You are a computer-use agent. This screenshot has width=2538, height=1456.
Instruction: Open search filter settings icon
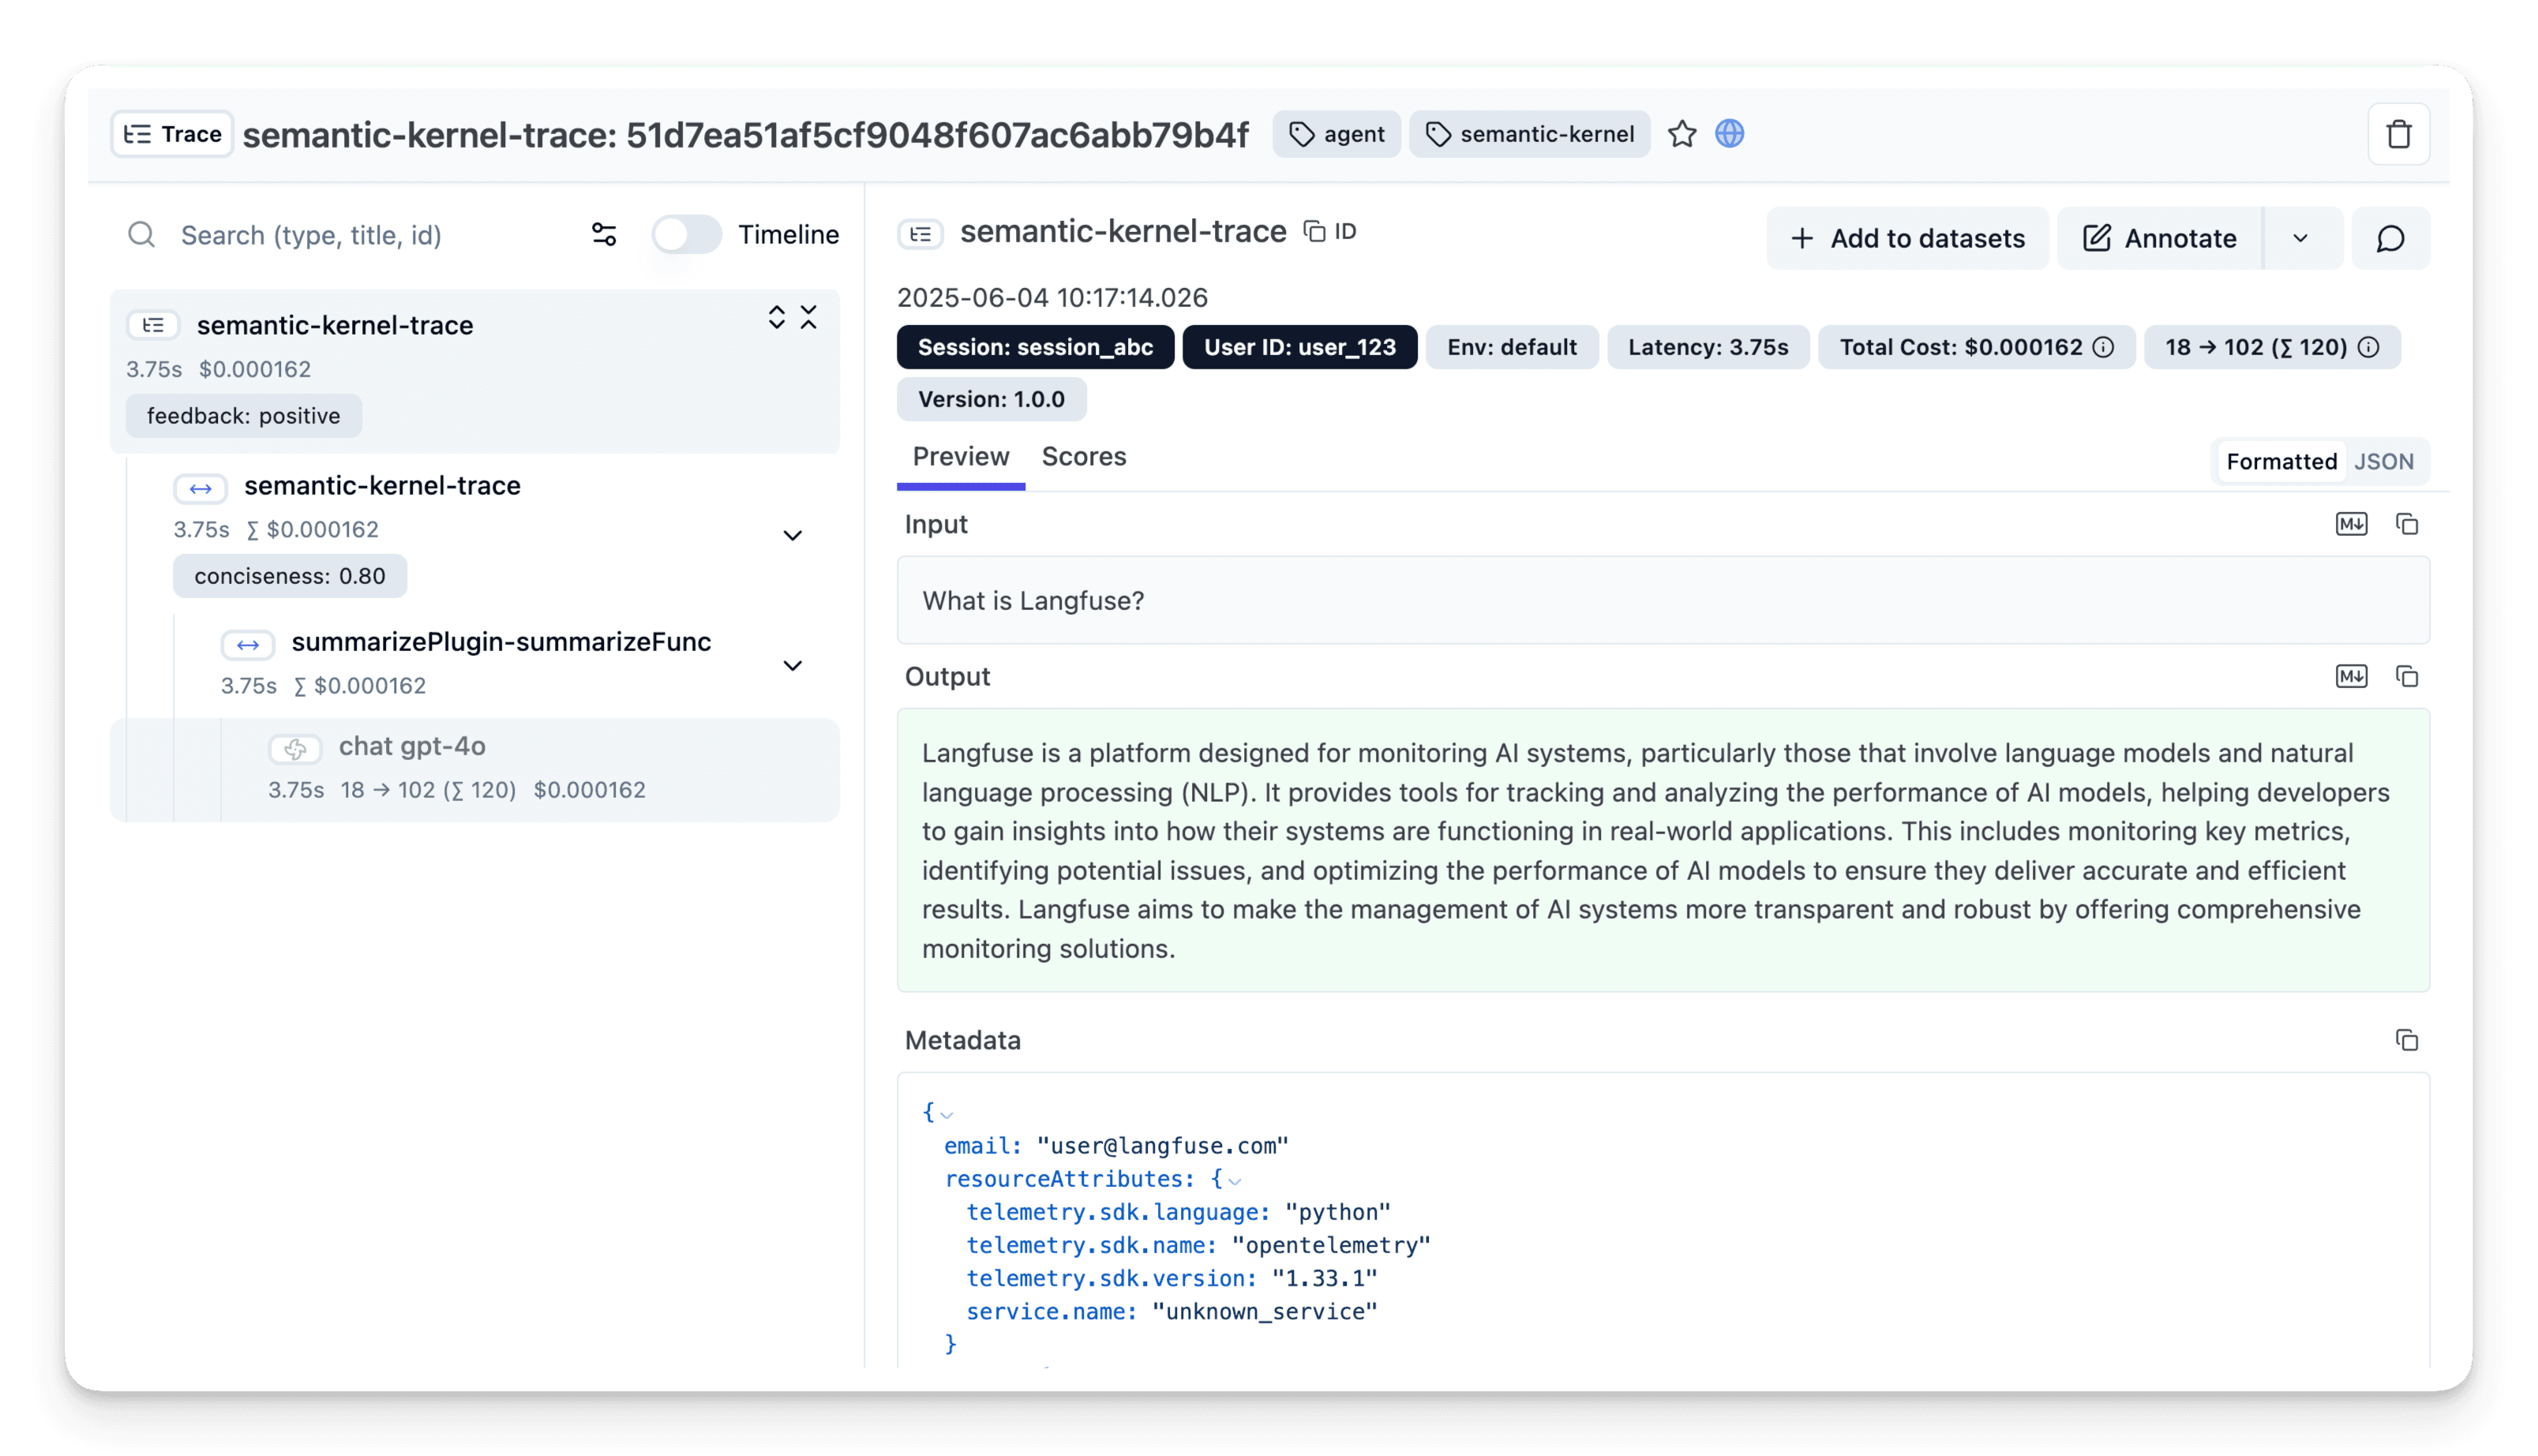pos(604,234)
